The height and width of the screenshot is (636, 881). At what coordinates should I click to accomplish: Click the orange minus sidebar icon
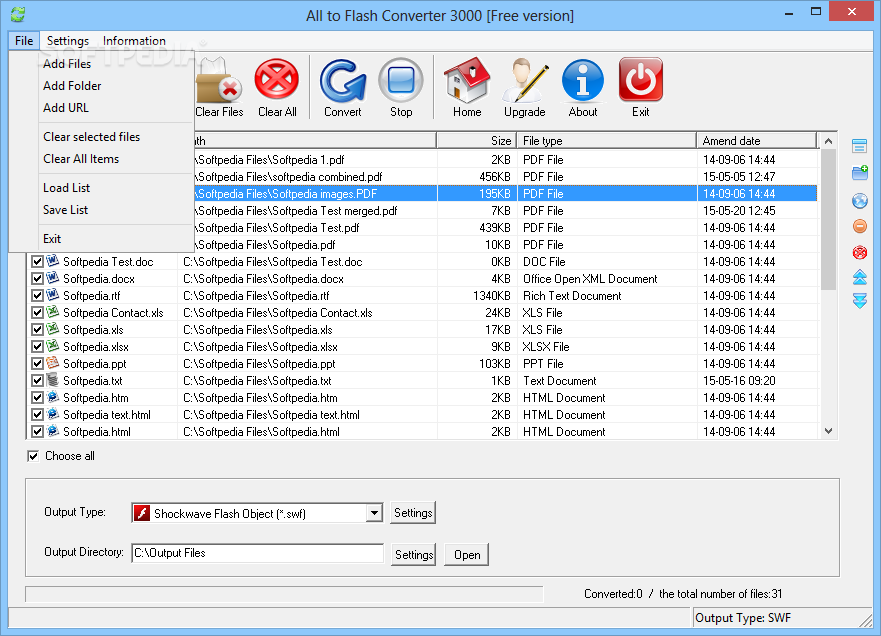point(860,226)
